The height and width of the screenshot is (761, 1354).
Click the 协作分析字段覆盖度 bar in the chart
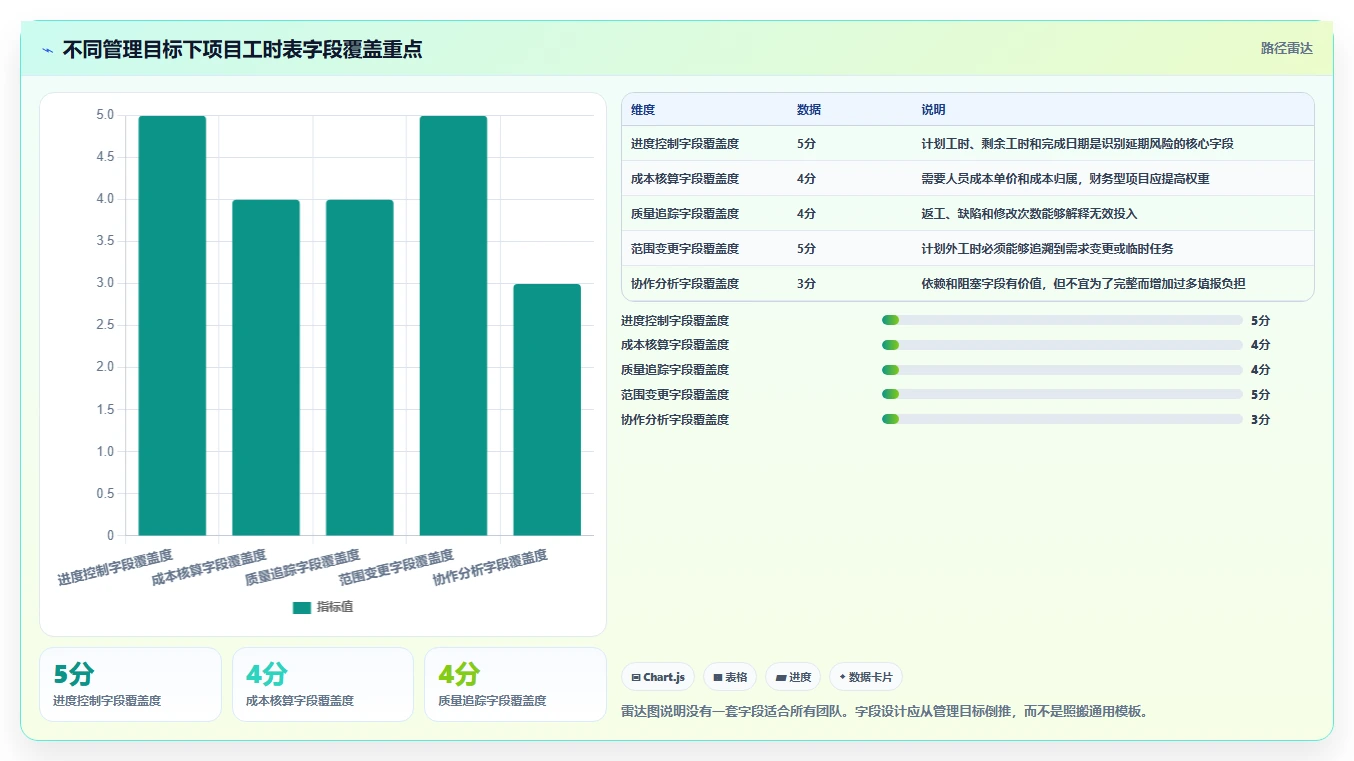tap(547, 409)
